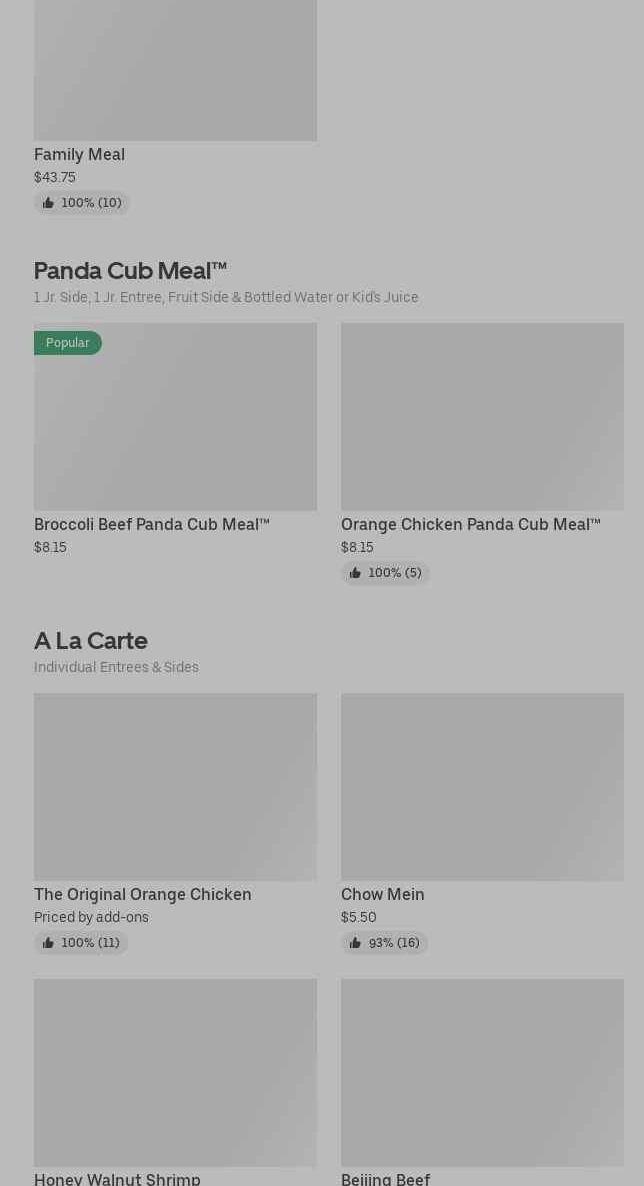Select the Chow Mein image
This screenshot has height=1186, width=644.
click(x=482, y=787)
